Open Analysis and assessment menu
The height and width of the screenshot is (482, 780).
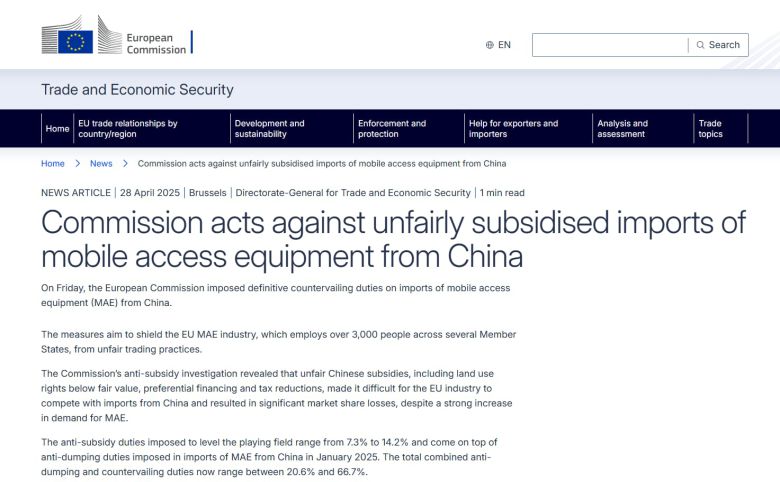pyautogui.click(x=622, y=129)
